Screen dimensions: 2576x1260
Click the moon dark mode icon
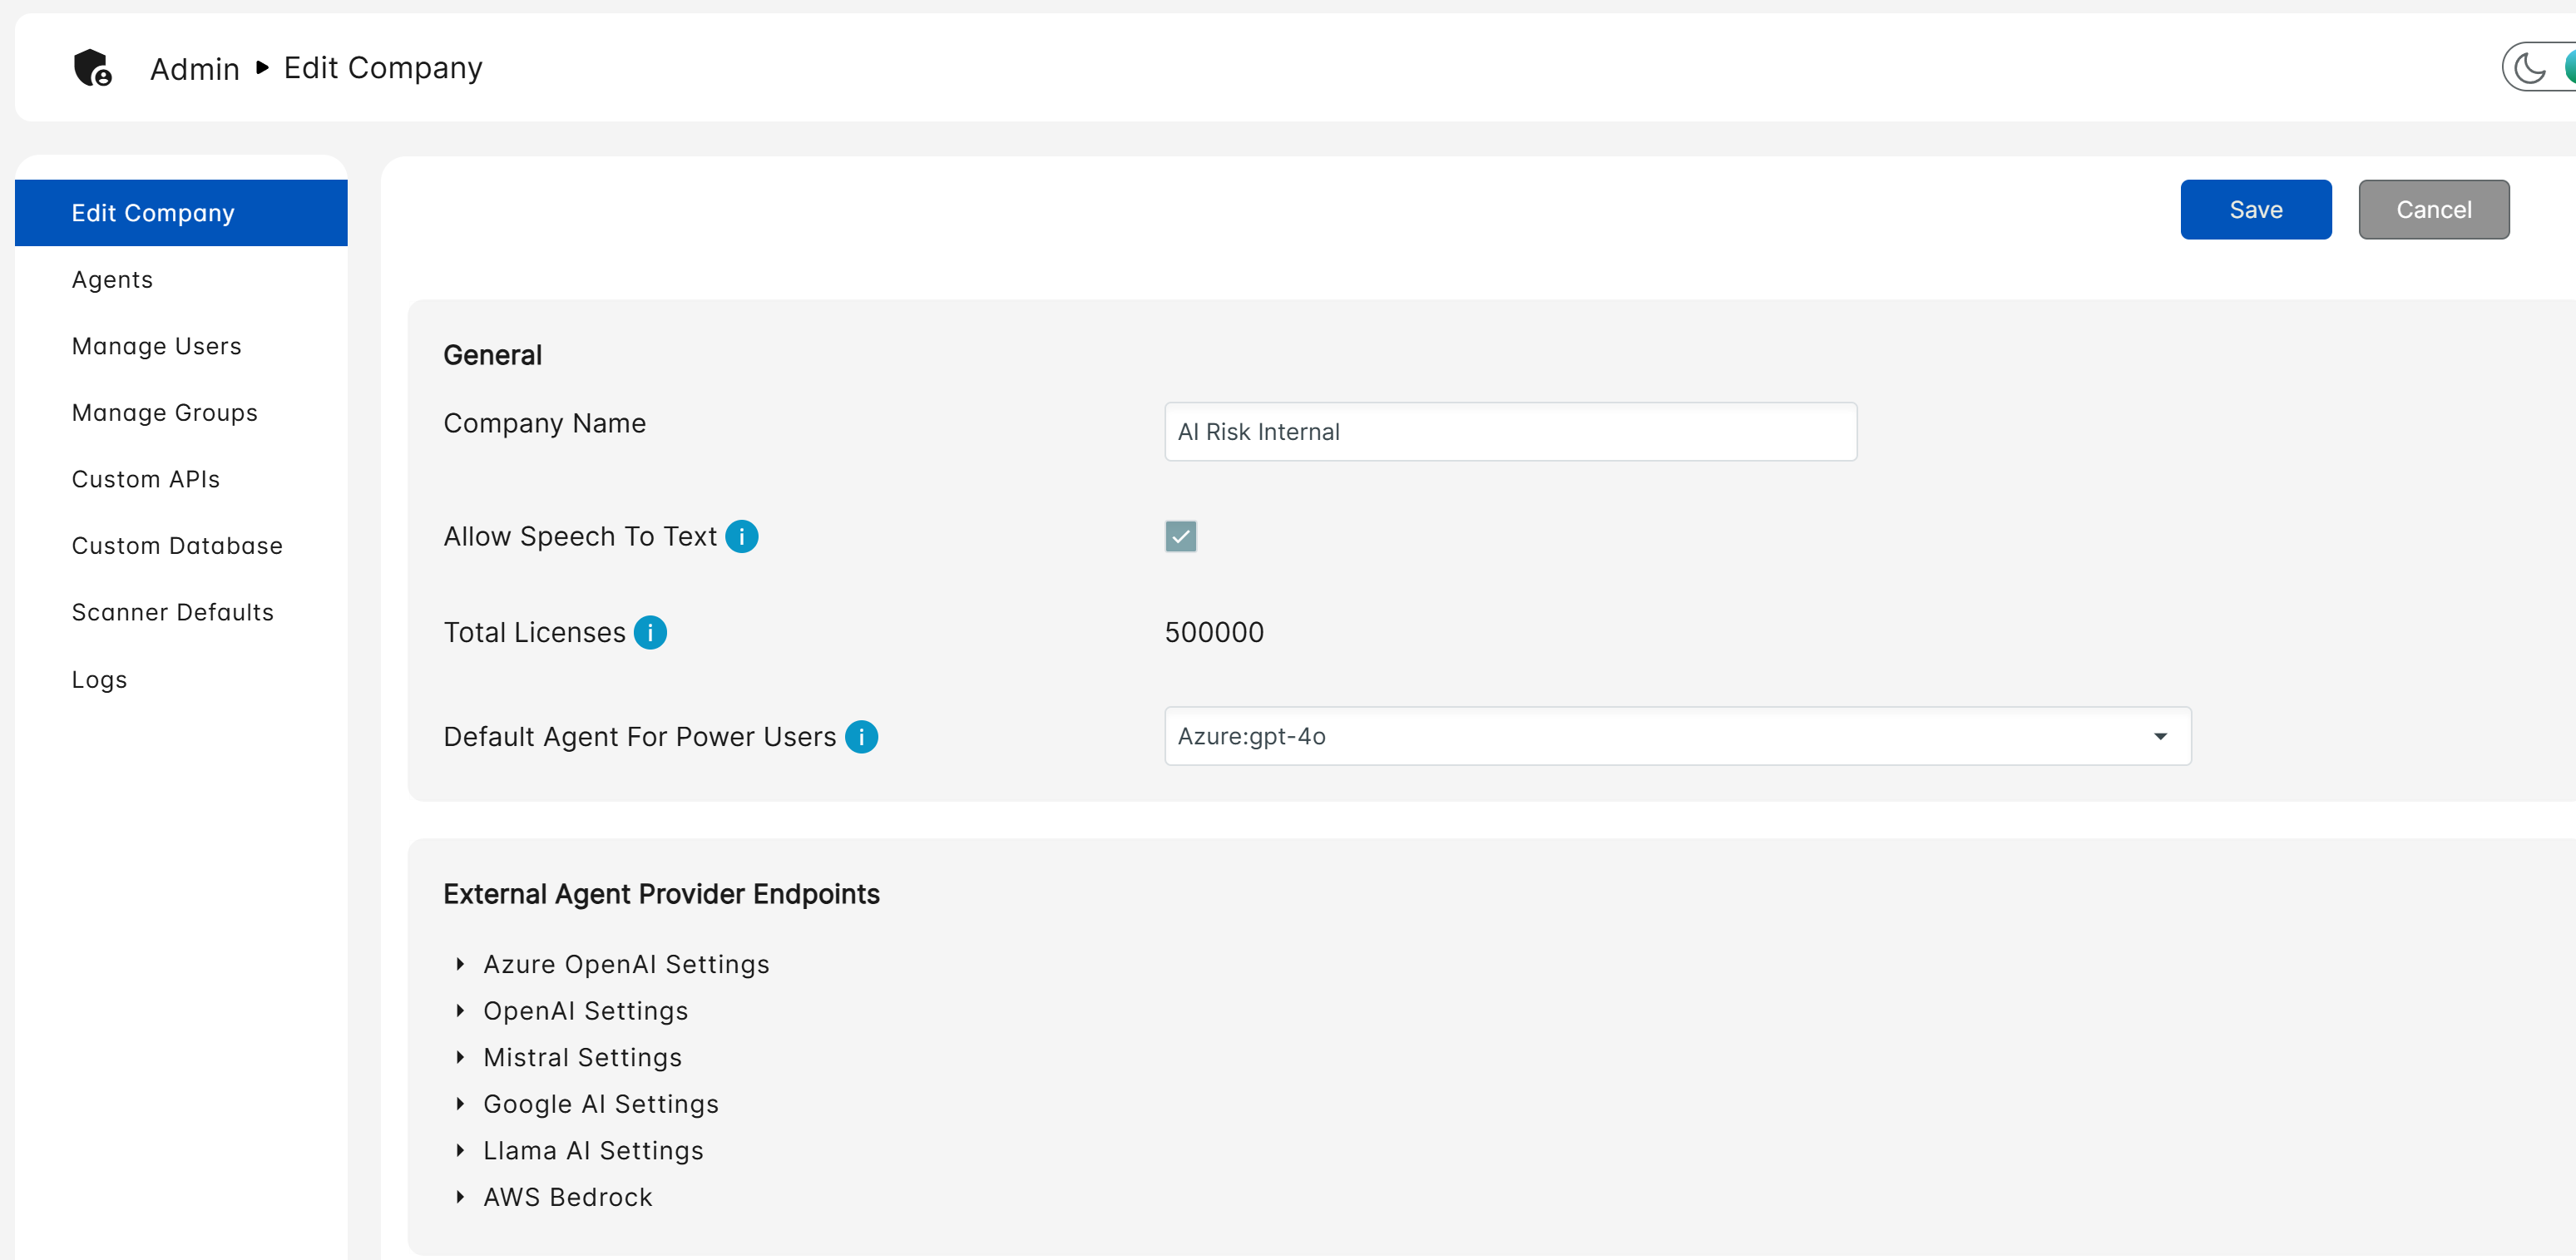[2529, 68]
